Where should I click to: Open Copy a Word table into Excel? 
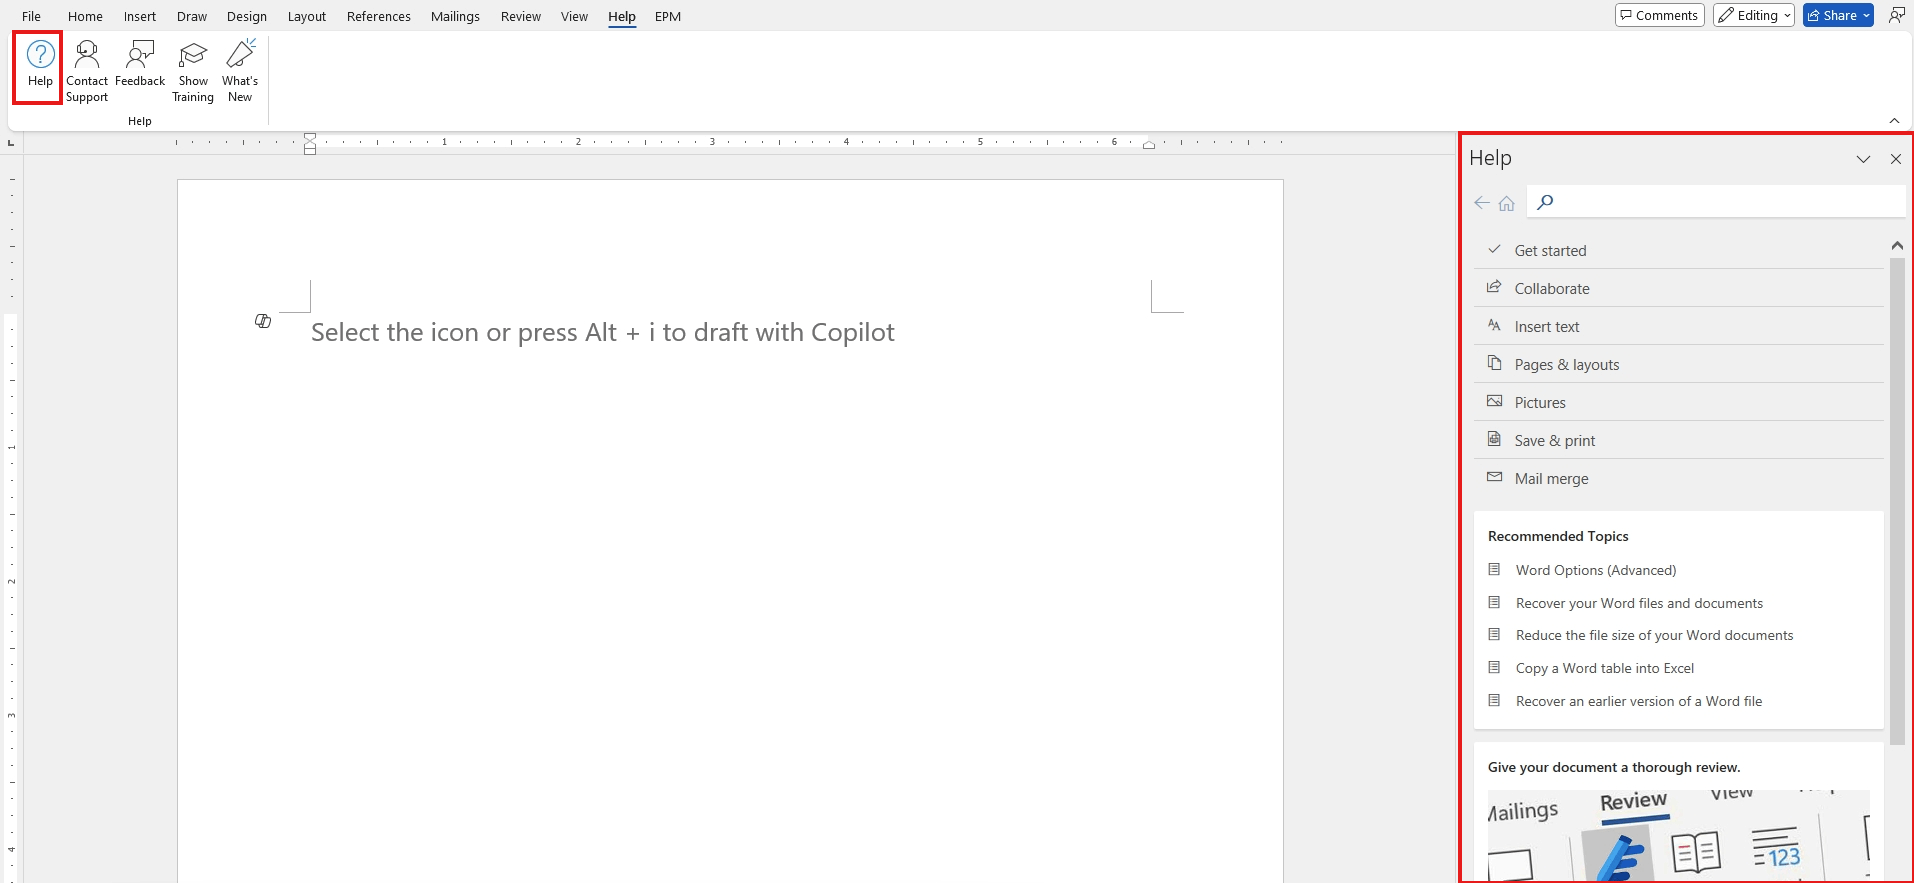(x=1605, y=668)
